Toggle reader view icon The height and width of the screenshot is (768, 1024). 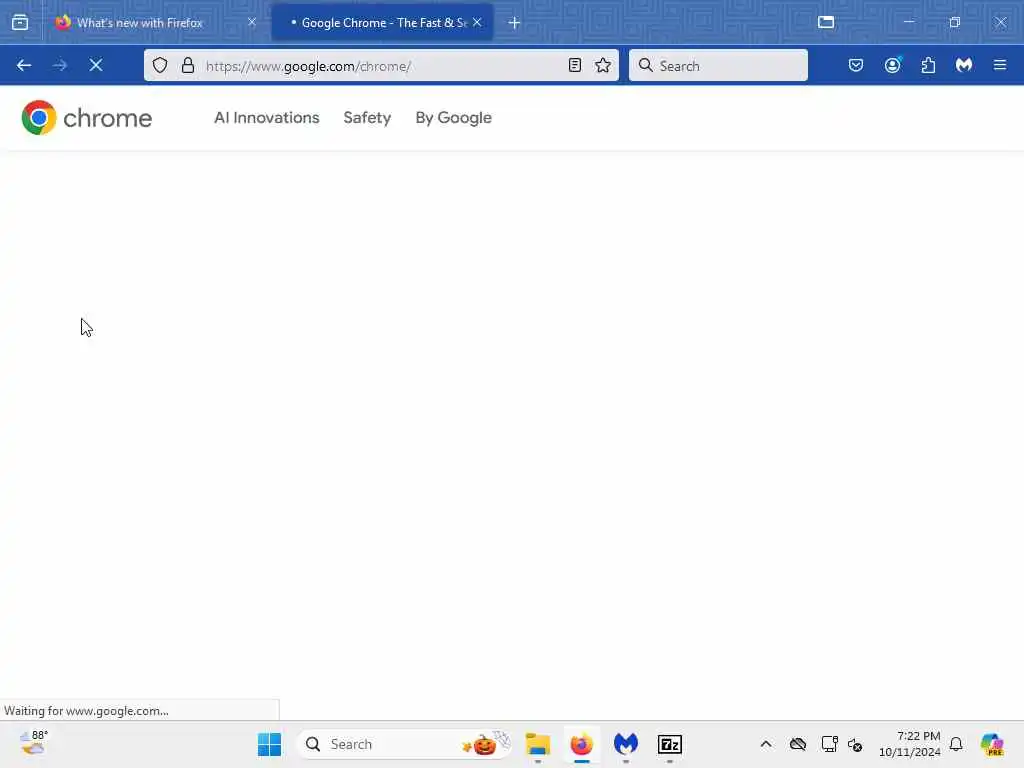575,65
